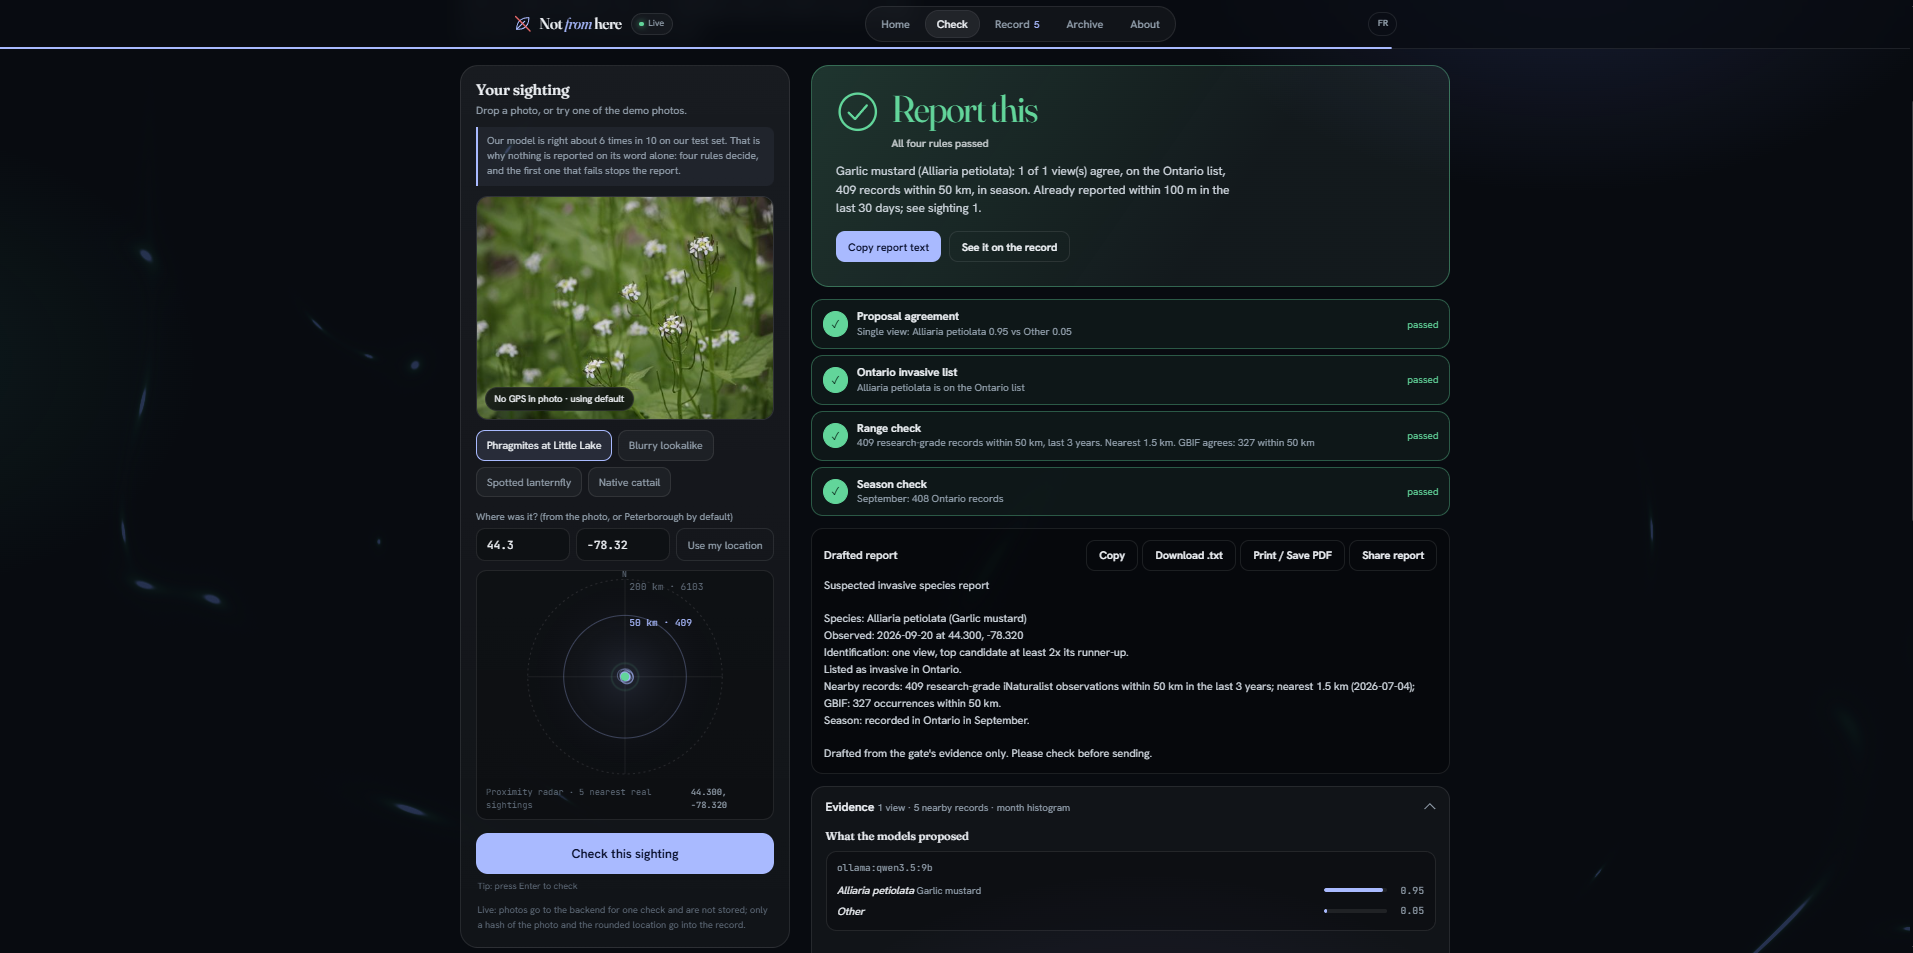Screen dimensions: 1913x953
Task: Select the Blurry lookalike demo photo
Action: click(665, 446)
